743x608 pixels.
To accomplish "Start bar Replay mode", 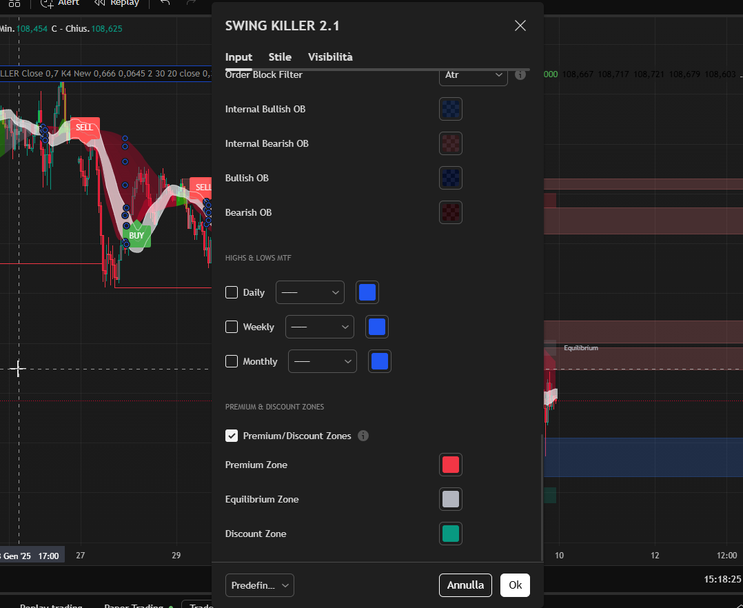I will (117, 3).
